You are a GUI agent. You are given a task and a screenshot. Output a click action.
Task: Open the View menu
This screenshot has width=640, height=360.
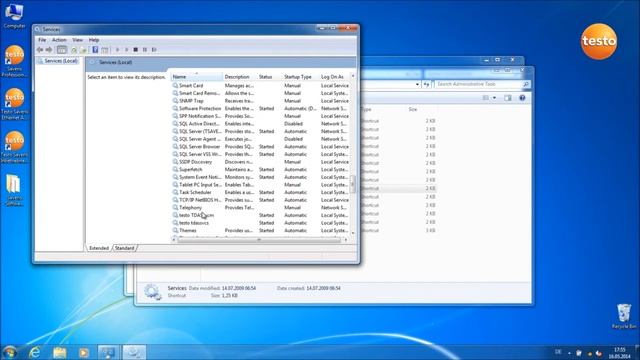77,40
